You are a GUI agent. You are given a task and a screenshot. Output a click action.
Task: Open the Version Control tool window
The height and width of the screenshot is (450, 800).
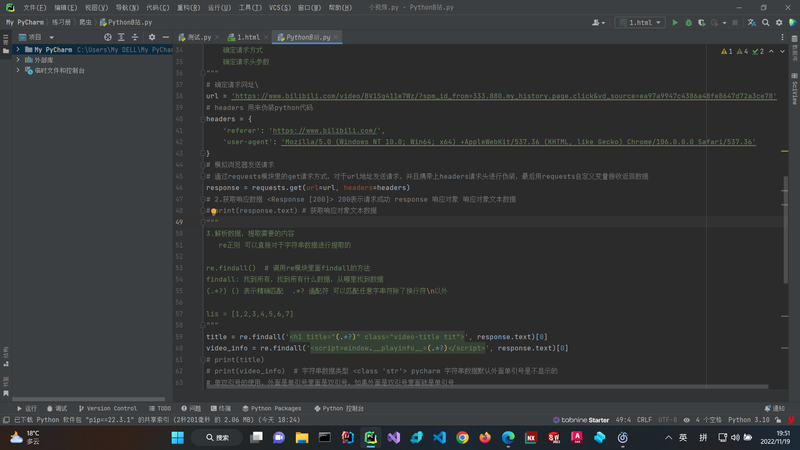108,409
